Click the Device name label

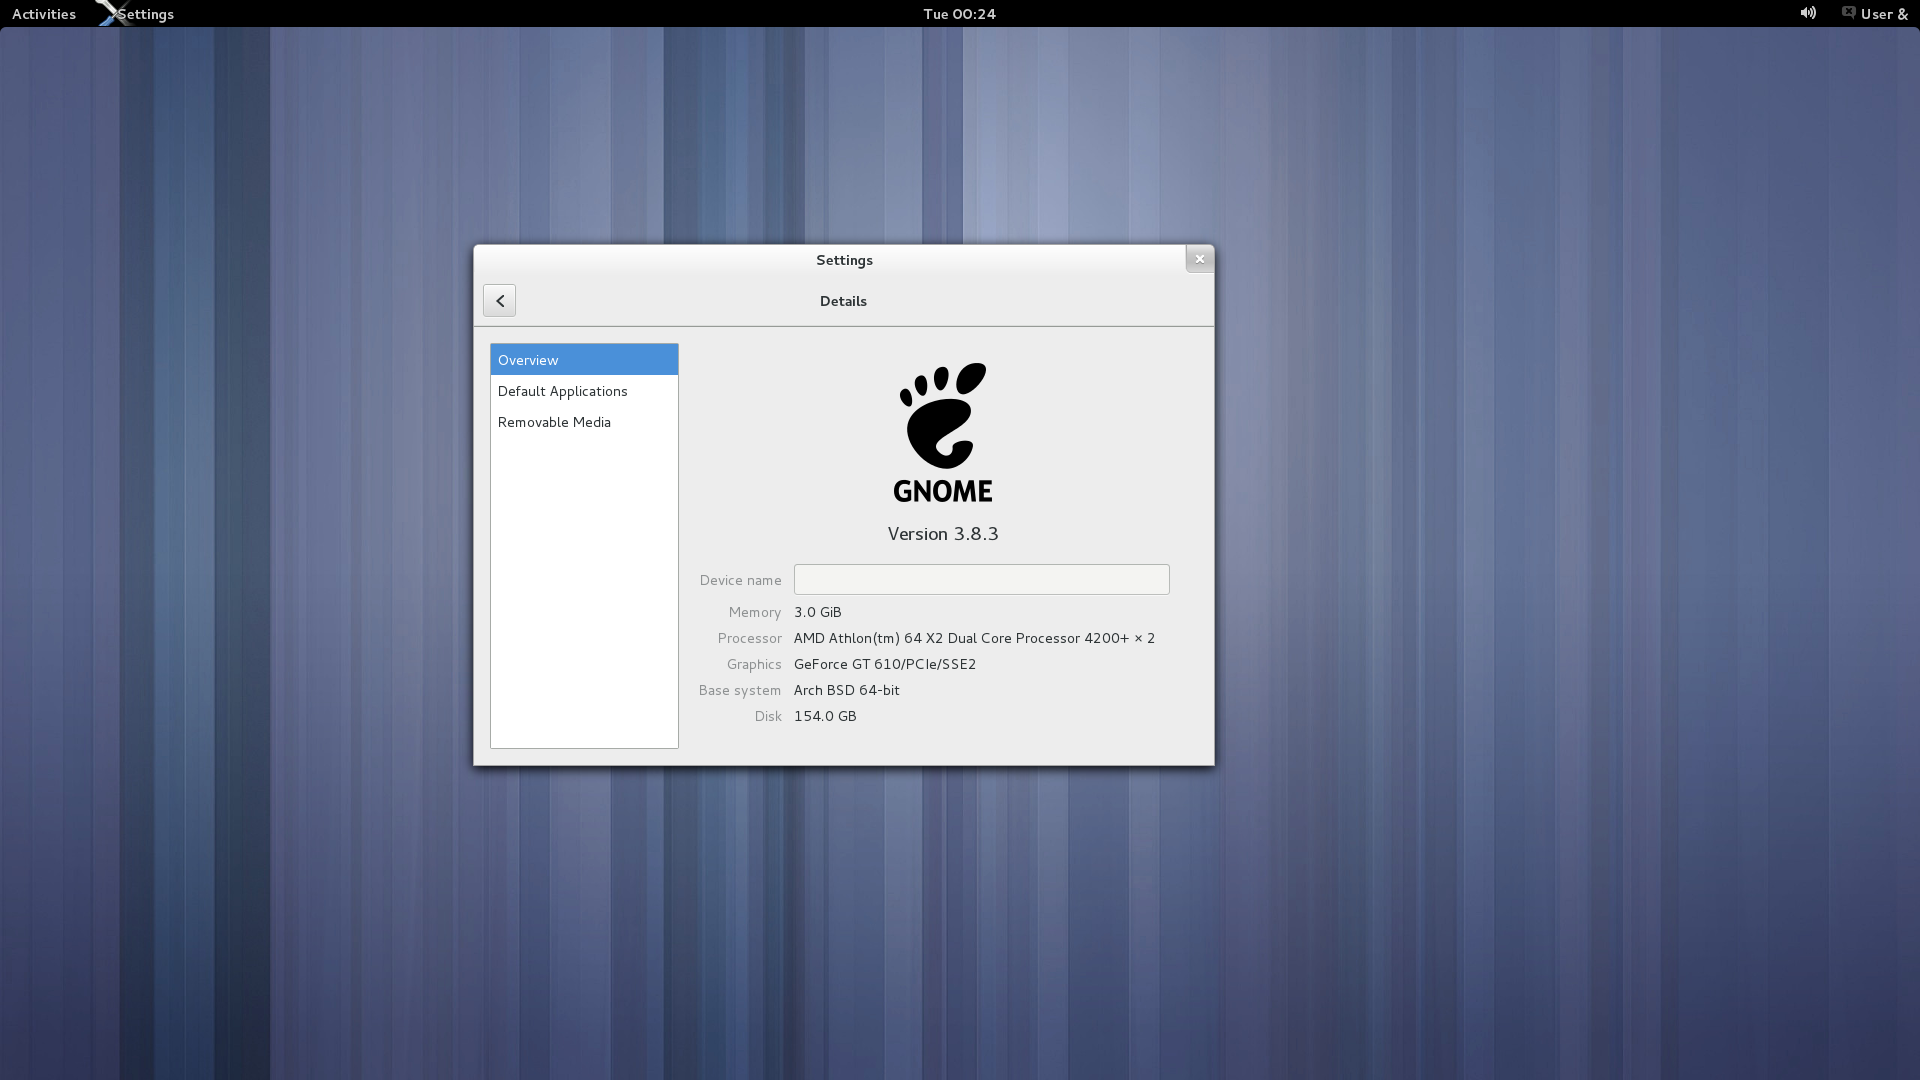coord(740,580)
